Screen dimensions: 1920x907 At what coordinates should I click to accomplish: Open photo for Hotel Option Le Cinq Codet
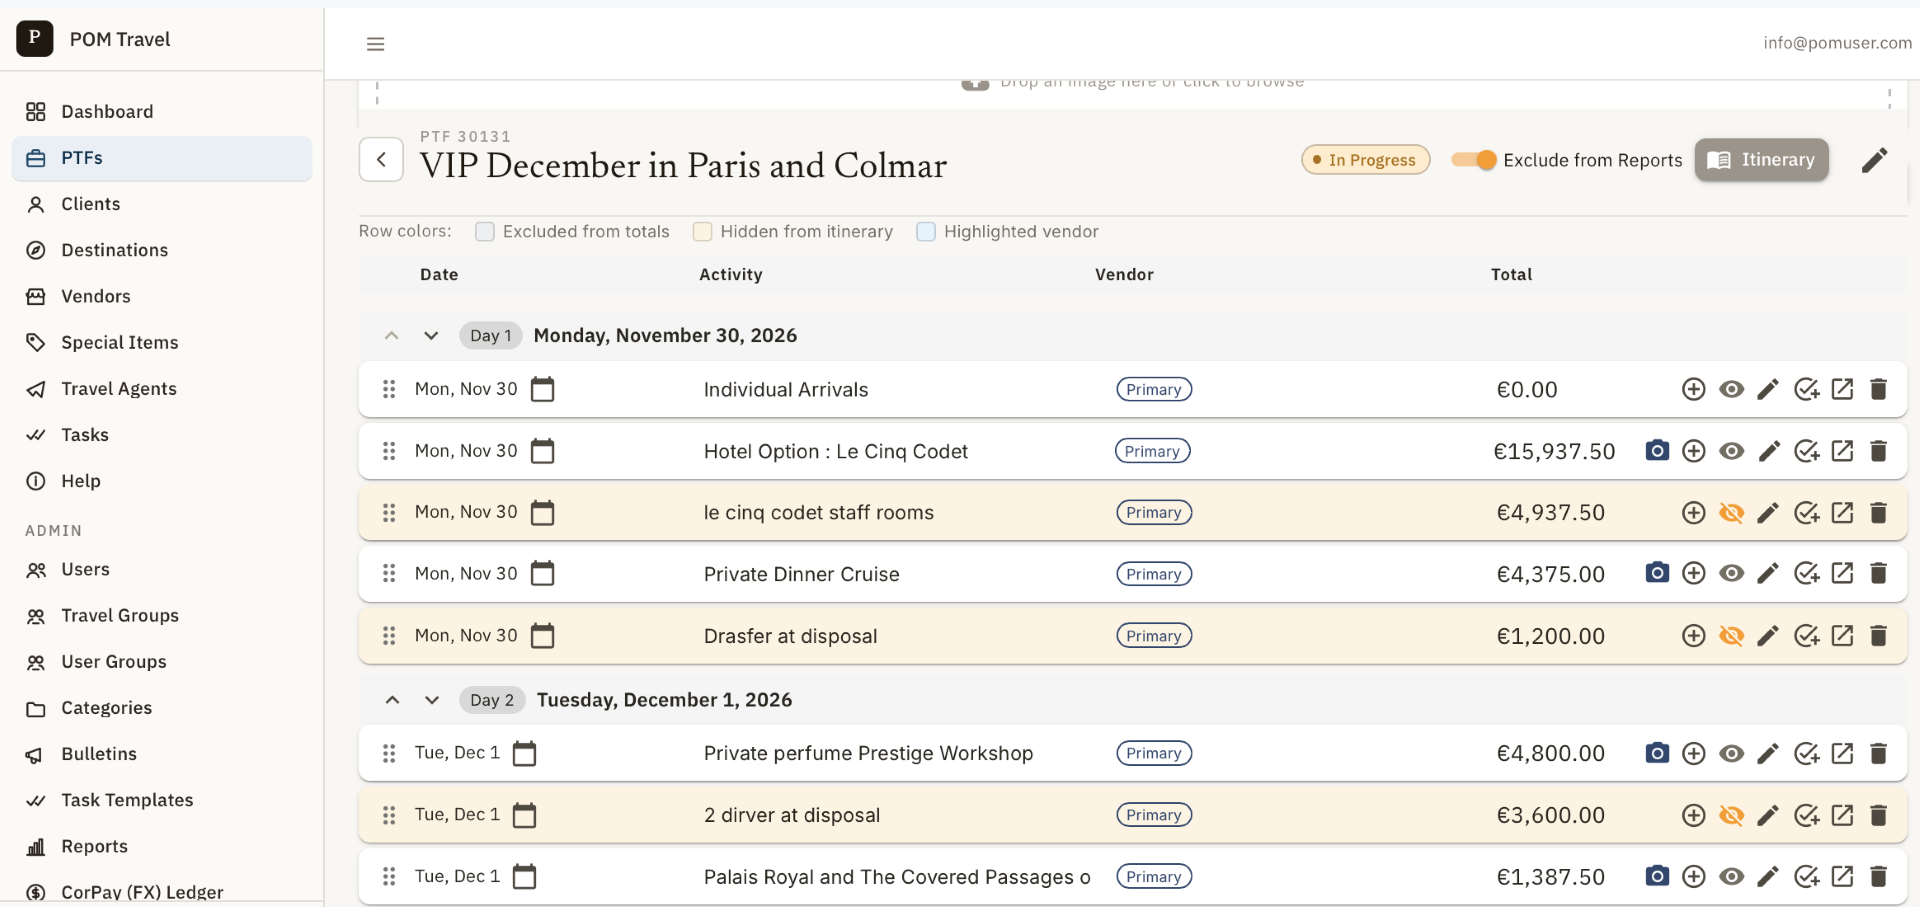(x=1657, y=451)
